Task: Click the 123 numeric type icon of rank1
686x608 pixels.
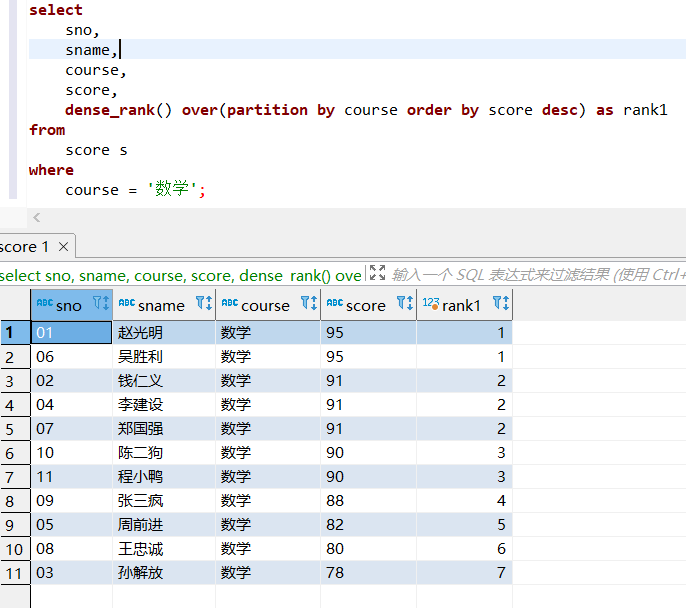Action: point(431,304)
